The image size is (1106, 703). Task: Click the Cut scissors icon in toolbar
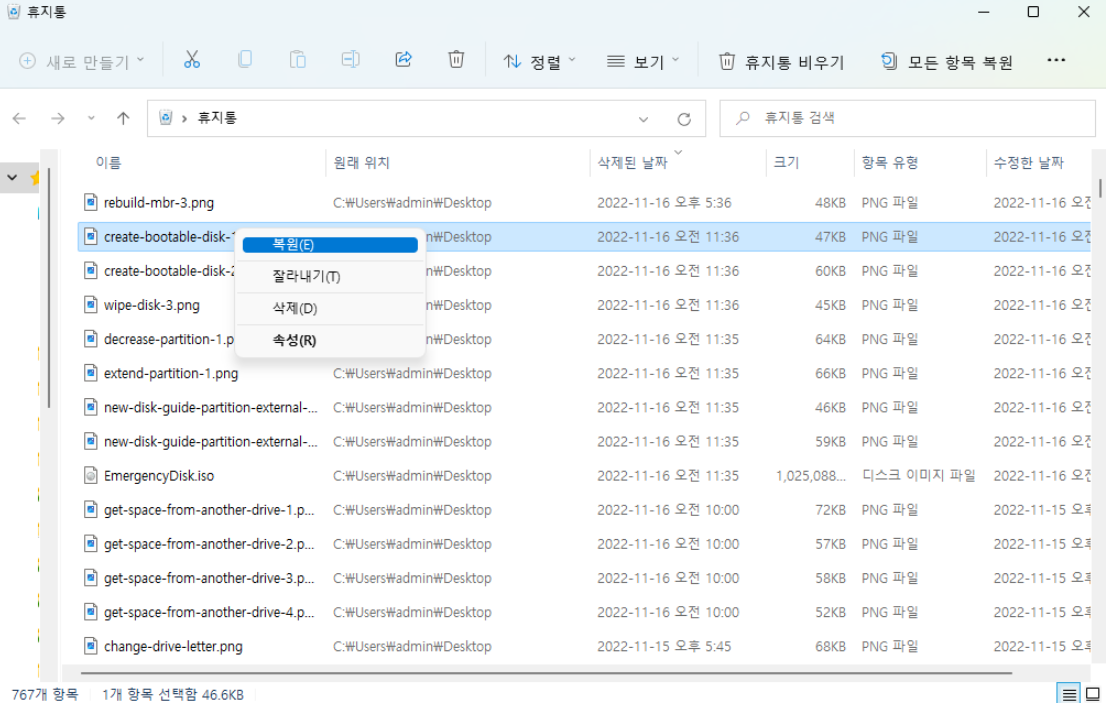pos(192,60)
